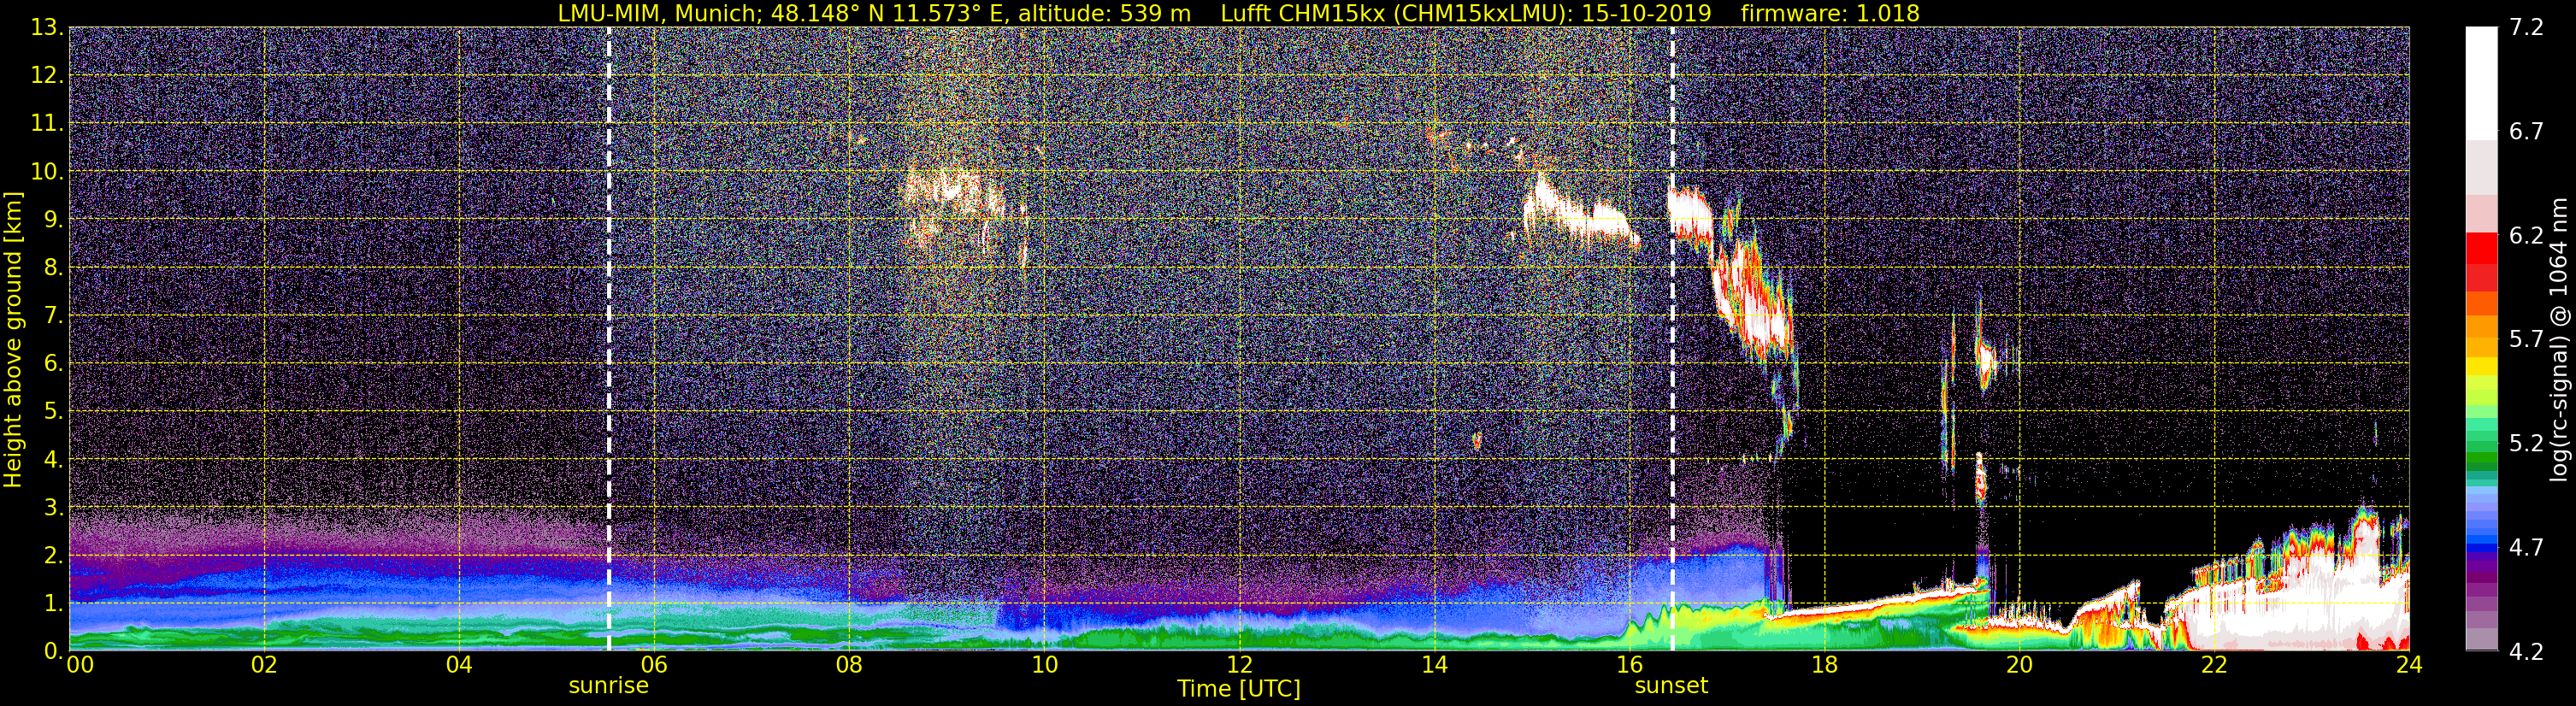This screenshot has width=2576, height=706.
Task: Click the height axis tick label '9.'
Action: click(x=53, y=220)
